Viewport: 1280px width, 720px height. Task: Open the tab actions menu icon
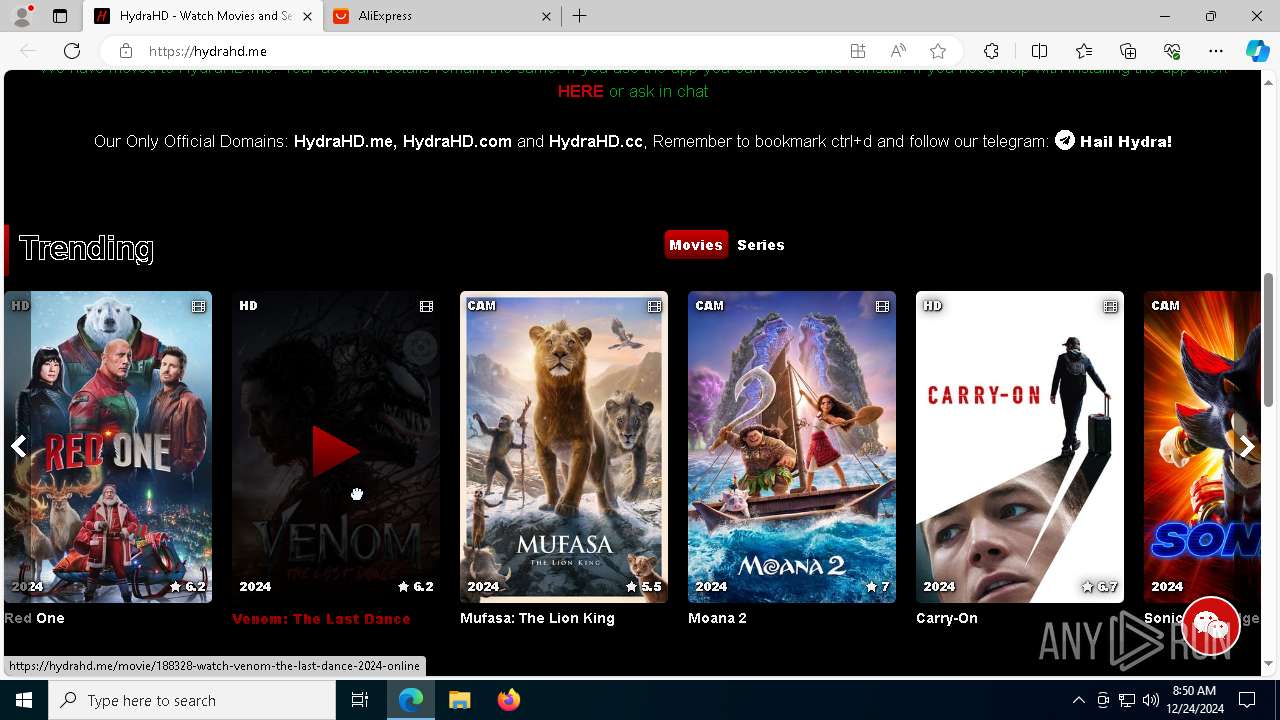point(60,16)
